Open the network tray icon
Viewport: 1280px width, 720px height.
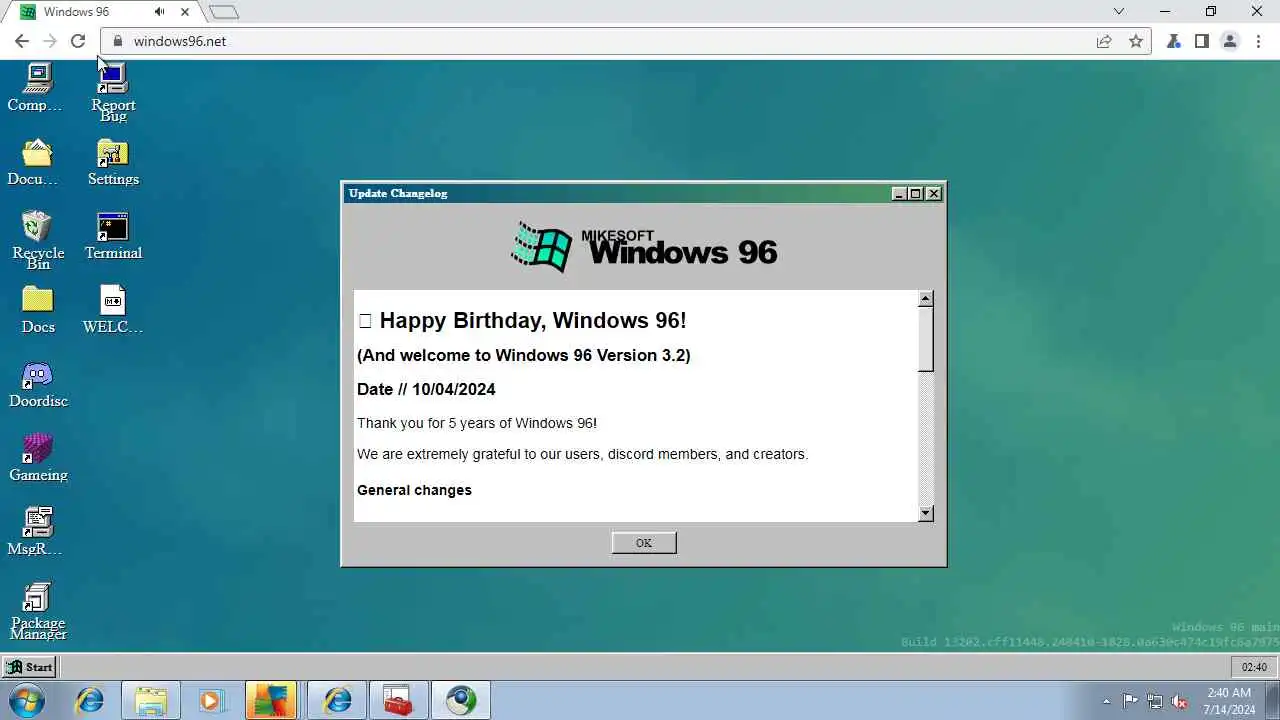click(1155, 701)
